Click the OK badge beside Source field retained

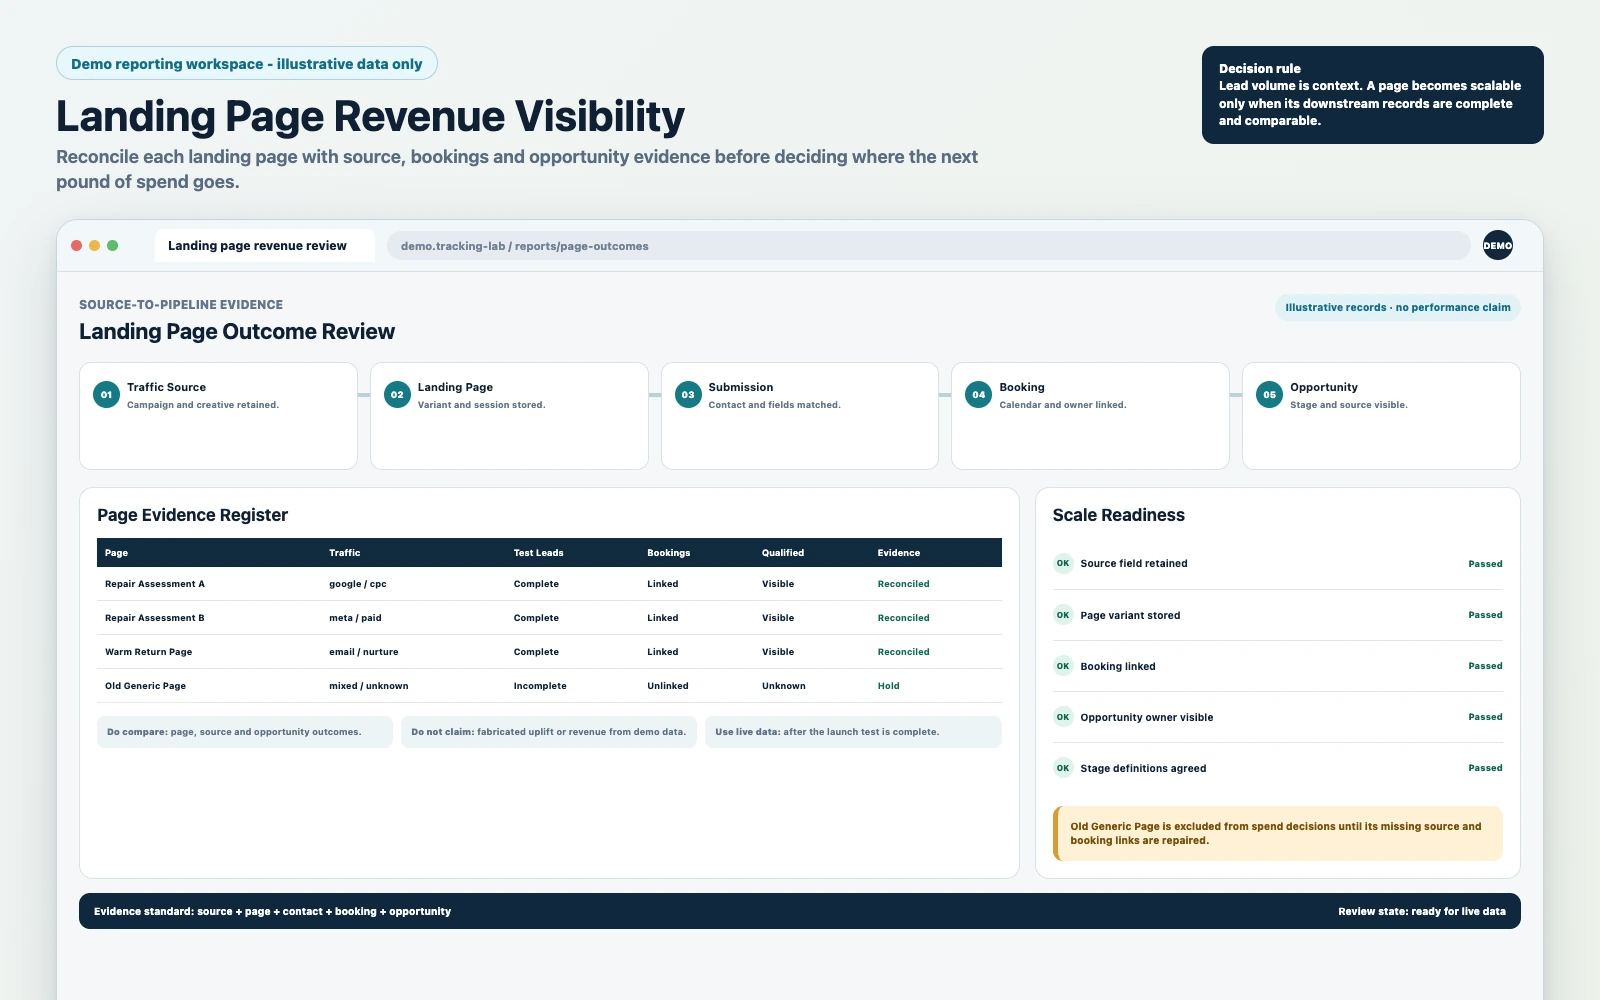click(x=1063, y=563)
